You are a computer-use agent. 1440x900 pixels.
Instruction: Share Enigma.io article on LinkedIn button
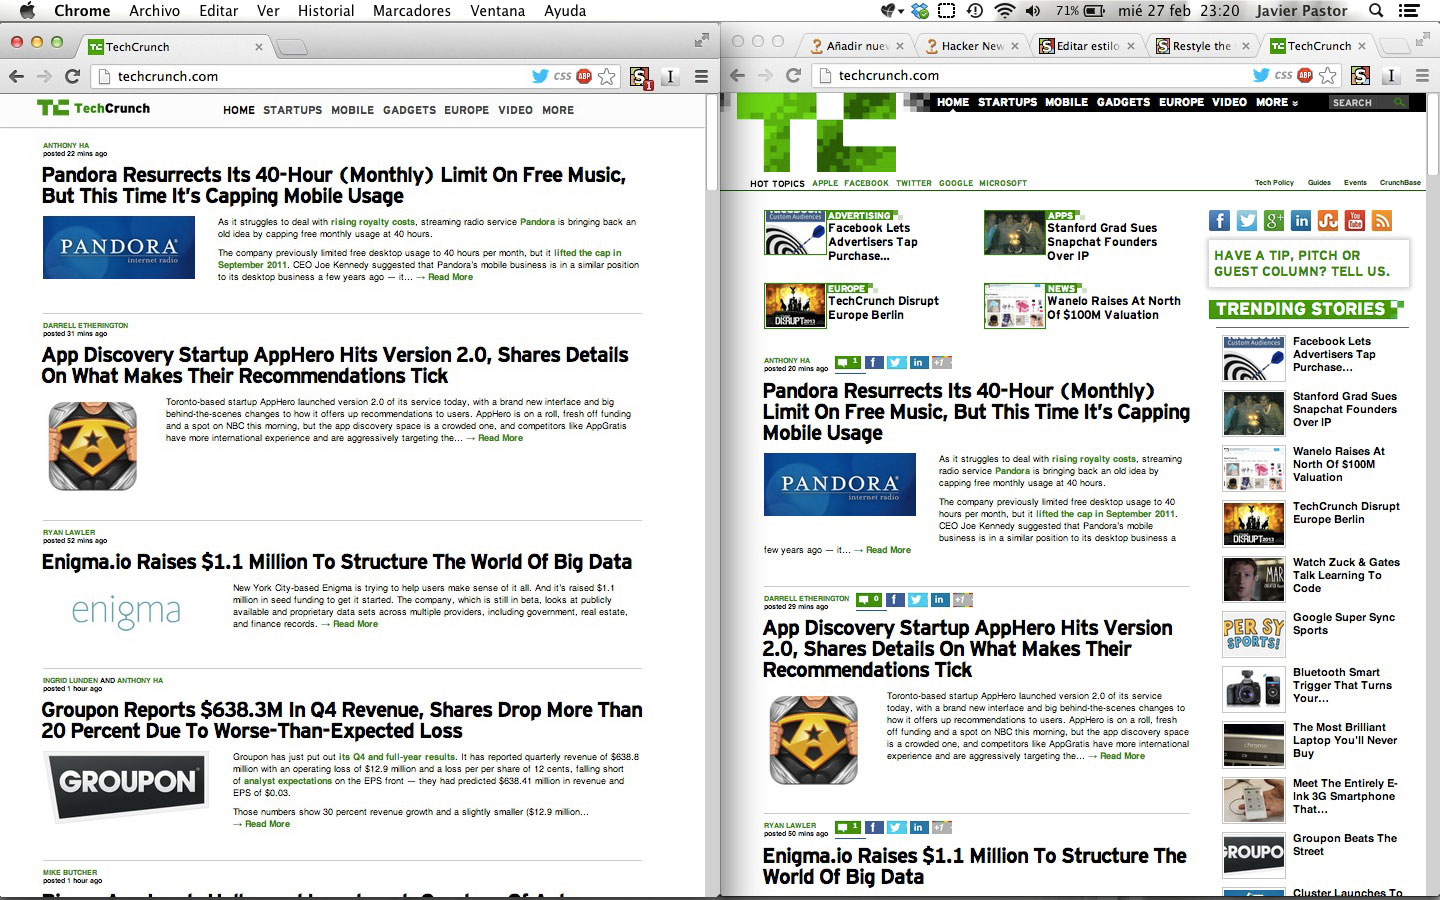click(918, 827)
